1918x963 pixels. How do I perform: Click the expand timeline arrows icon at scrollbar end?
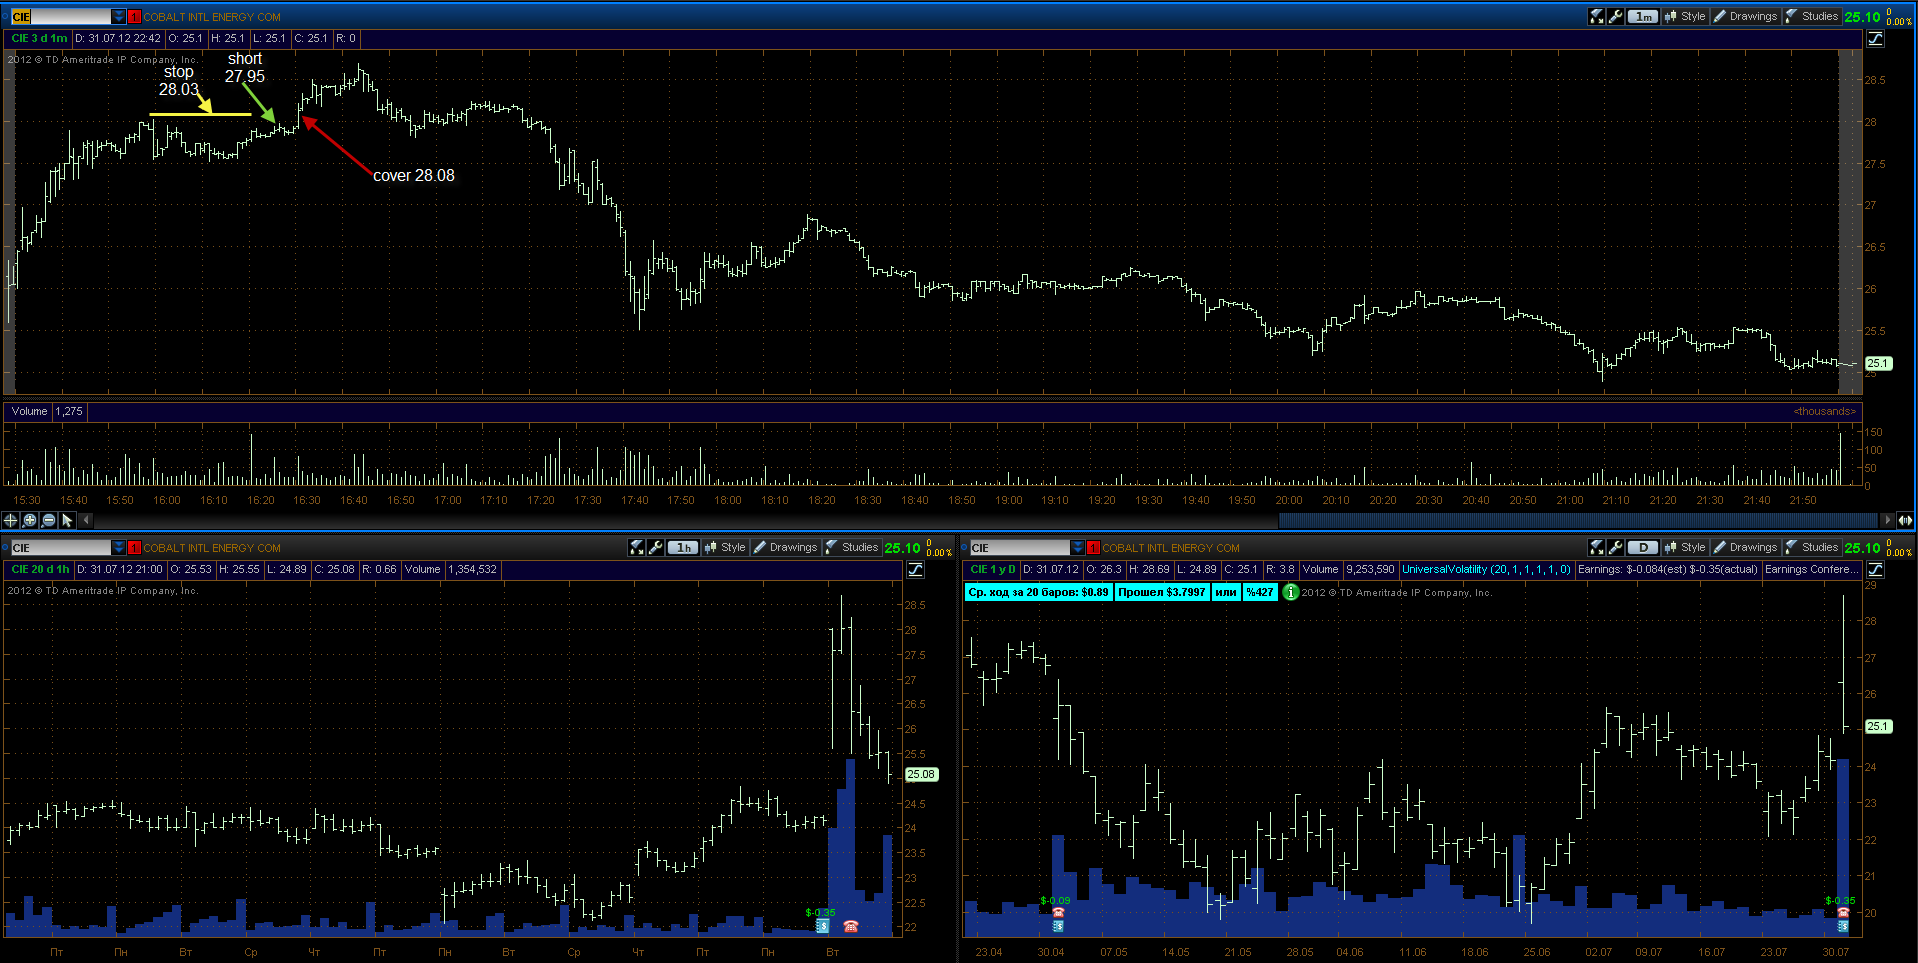coord(1905,520)
